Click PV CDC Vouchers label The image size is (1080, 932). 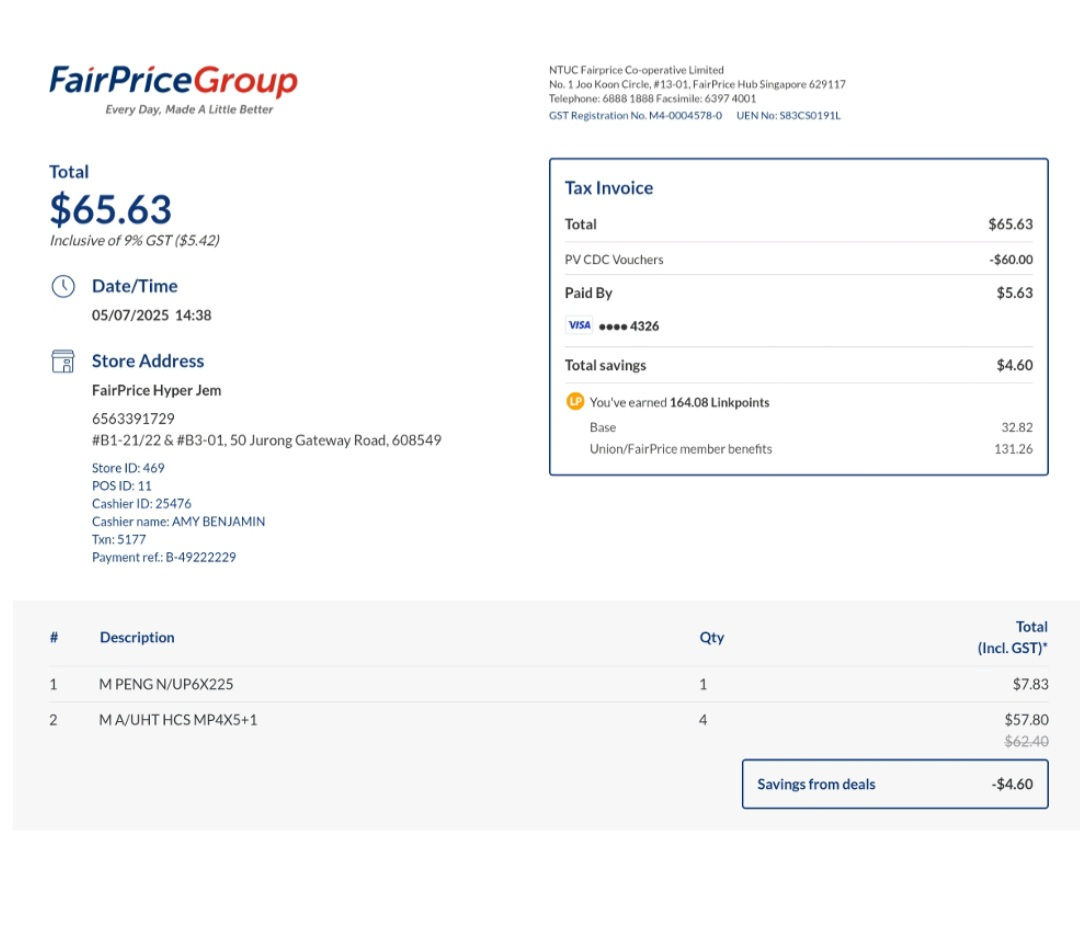point(614,260)
